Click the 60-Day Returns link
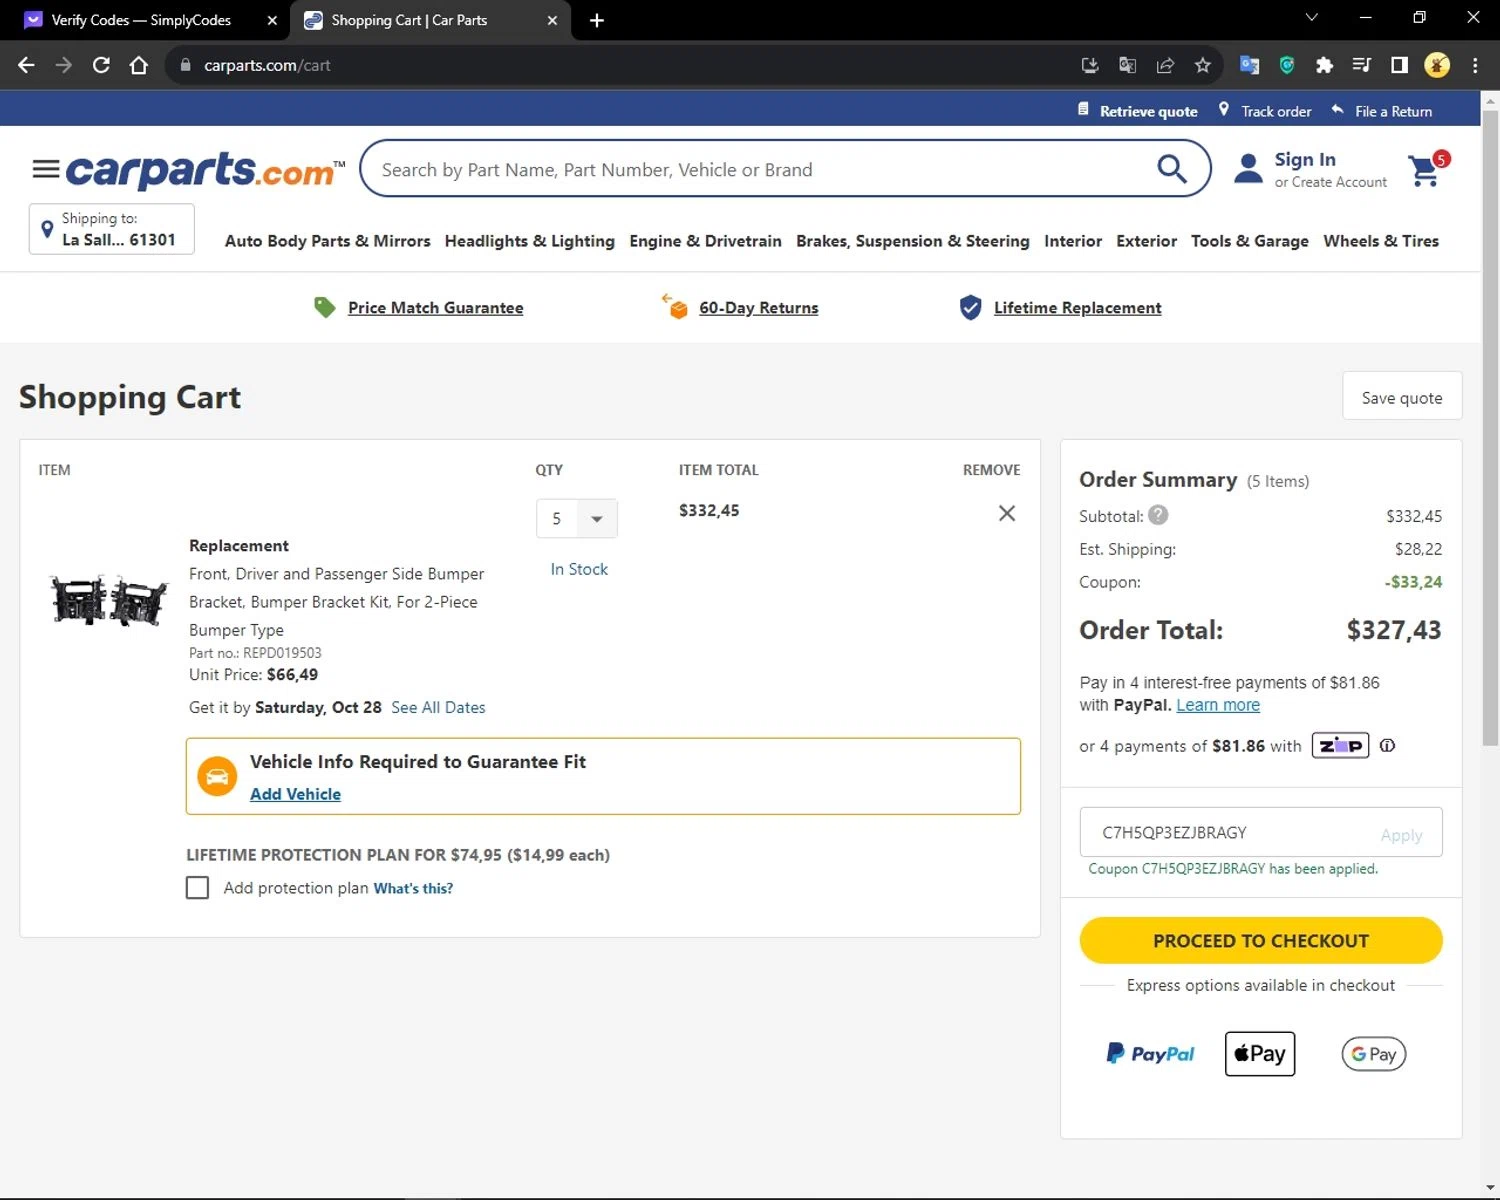 pos(758,308)
